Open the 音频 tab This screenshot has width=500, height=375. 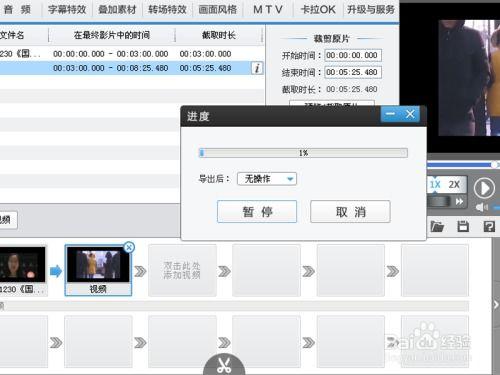18,9
